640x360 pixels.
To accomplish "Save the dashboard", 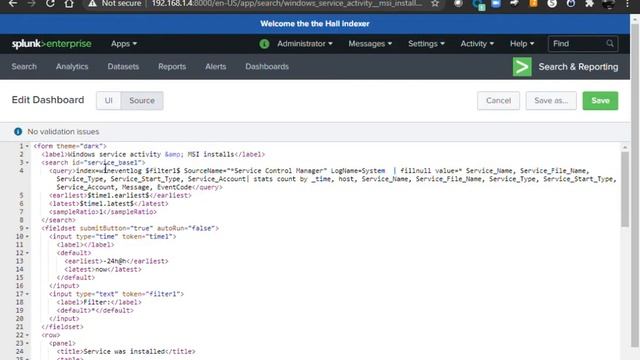I will pyautogui.click(x=600, y=100).
